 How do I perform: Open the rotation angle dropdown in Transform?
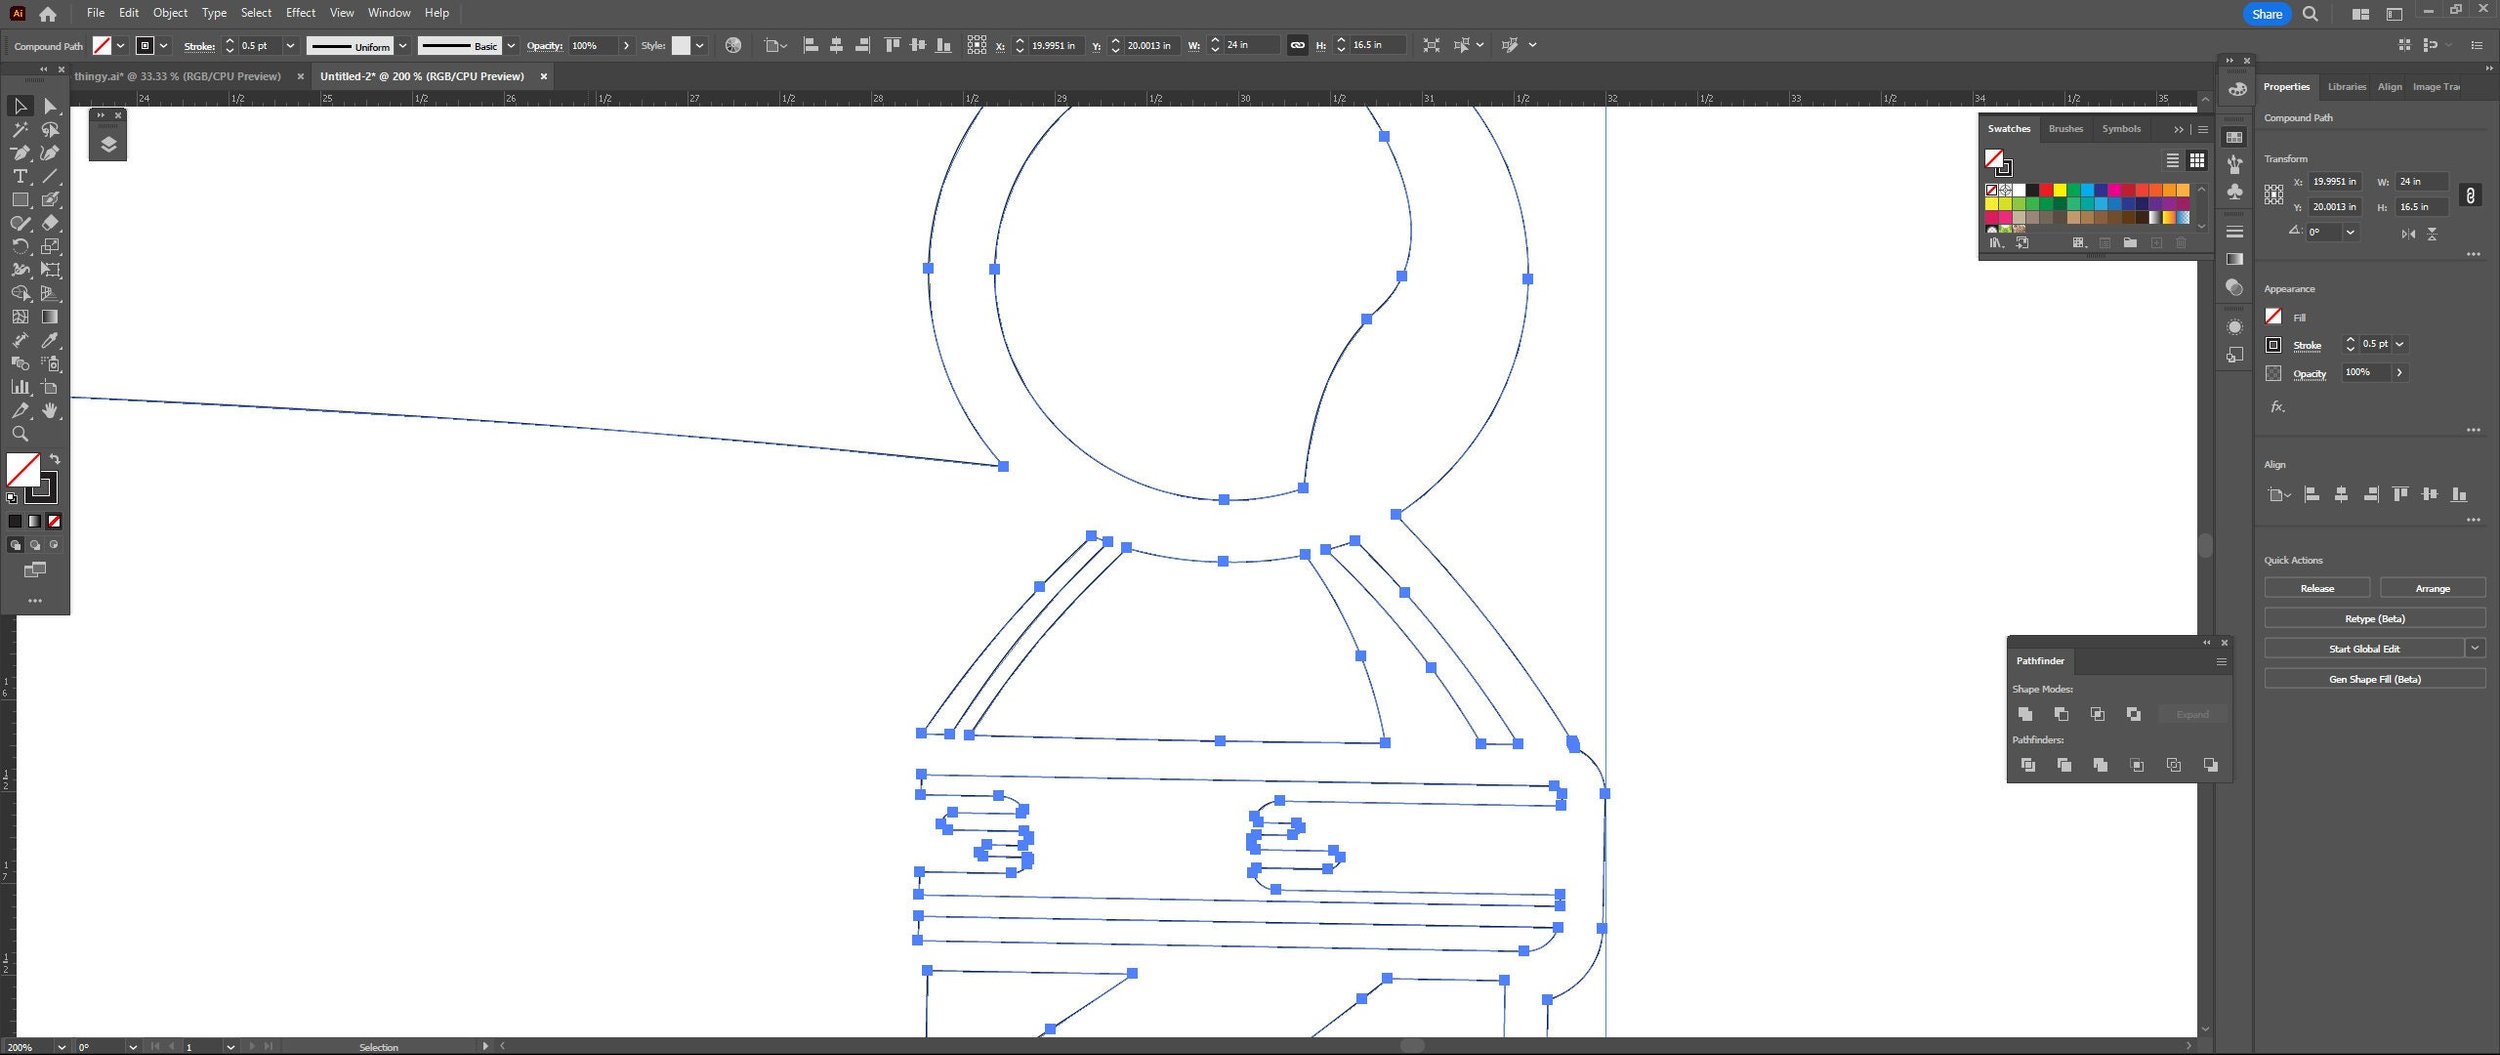(x=2350, y=232)
